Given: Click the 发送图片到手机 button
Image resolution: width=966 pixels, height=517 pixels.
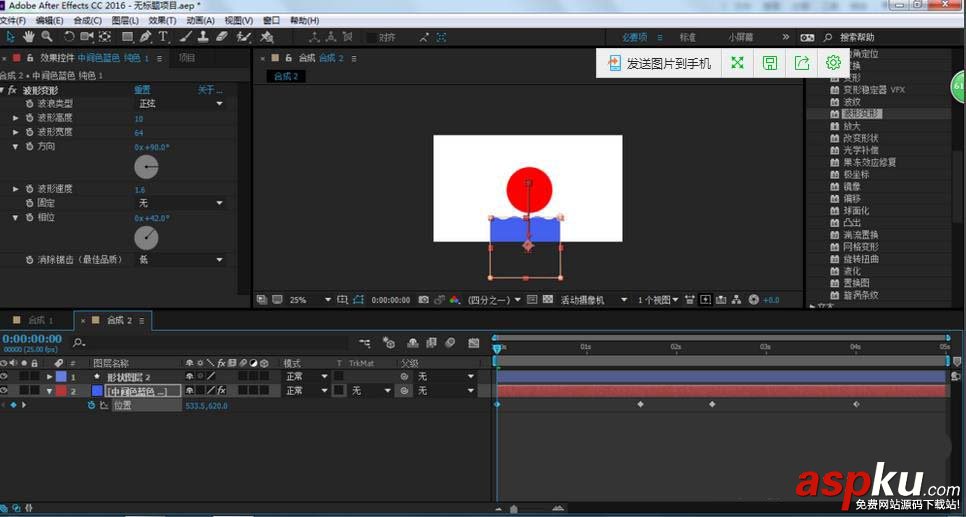Looking at the screenshot, I should tap(659, 63).
